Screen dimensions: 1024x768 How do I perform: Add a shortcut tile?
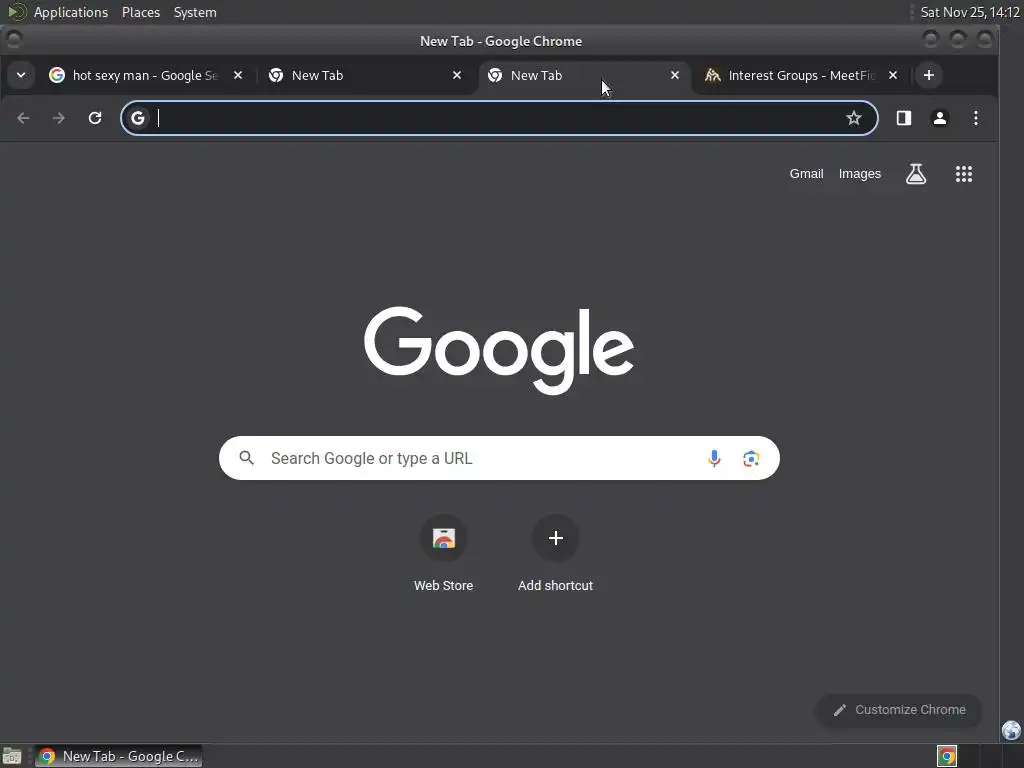click(x=556, y=554)
